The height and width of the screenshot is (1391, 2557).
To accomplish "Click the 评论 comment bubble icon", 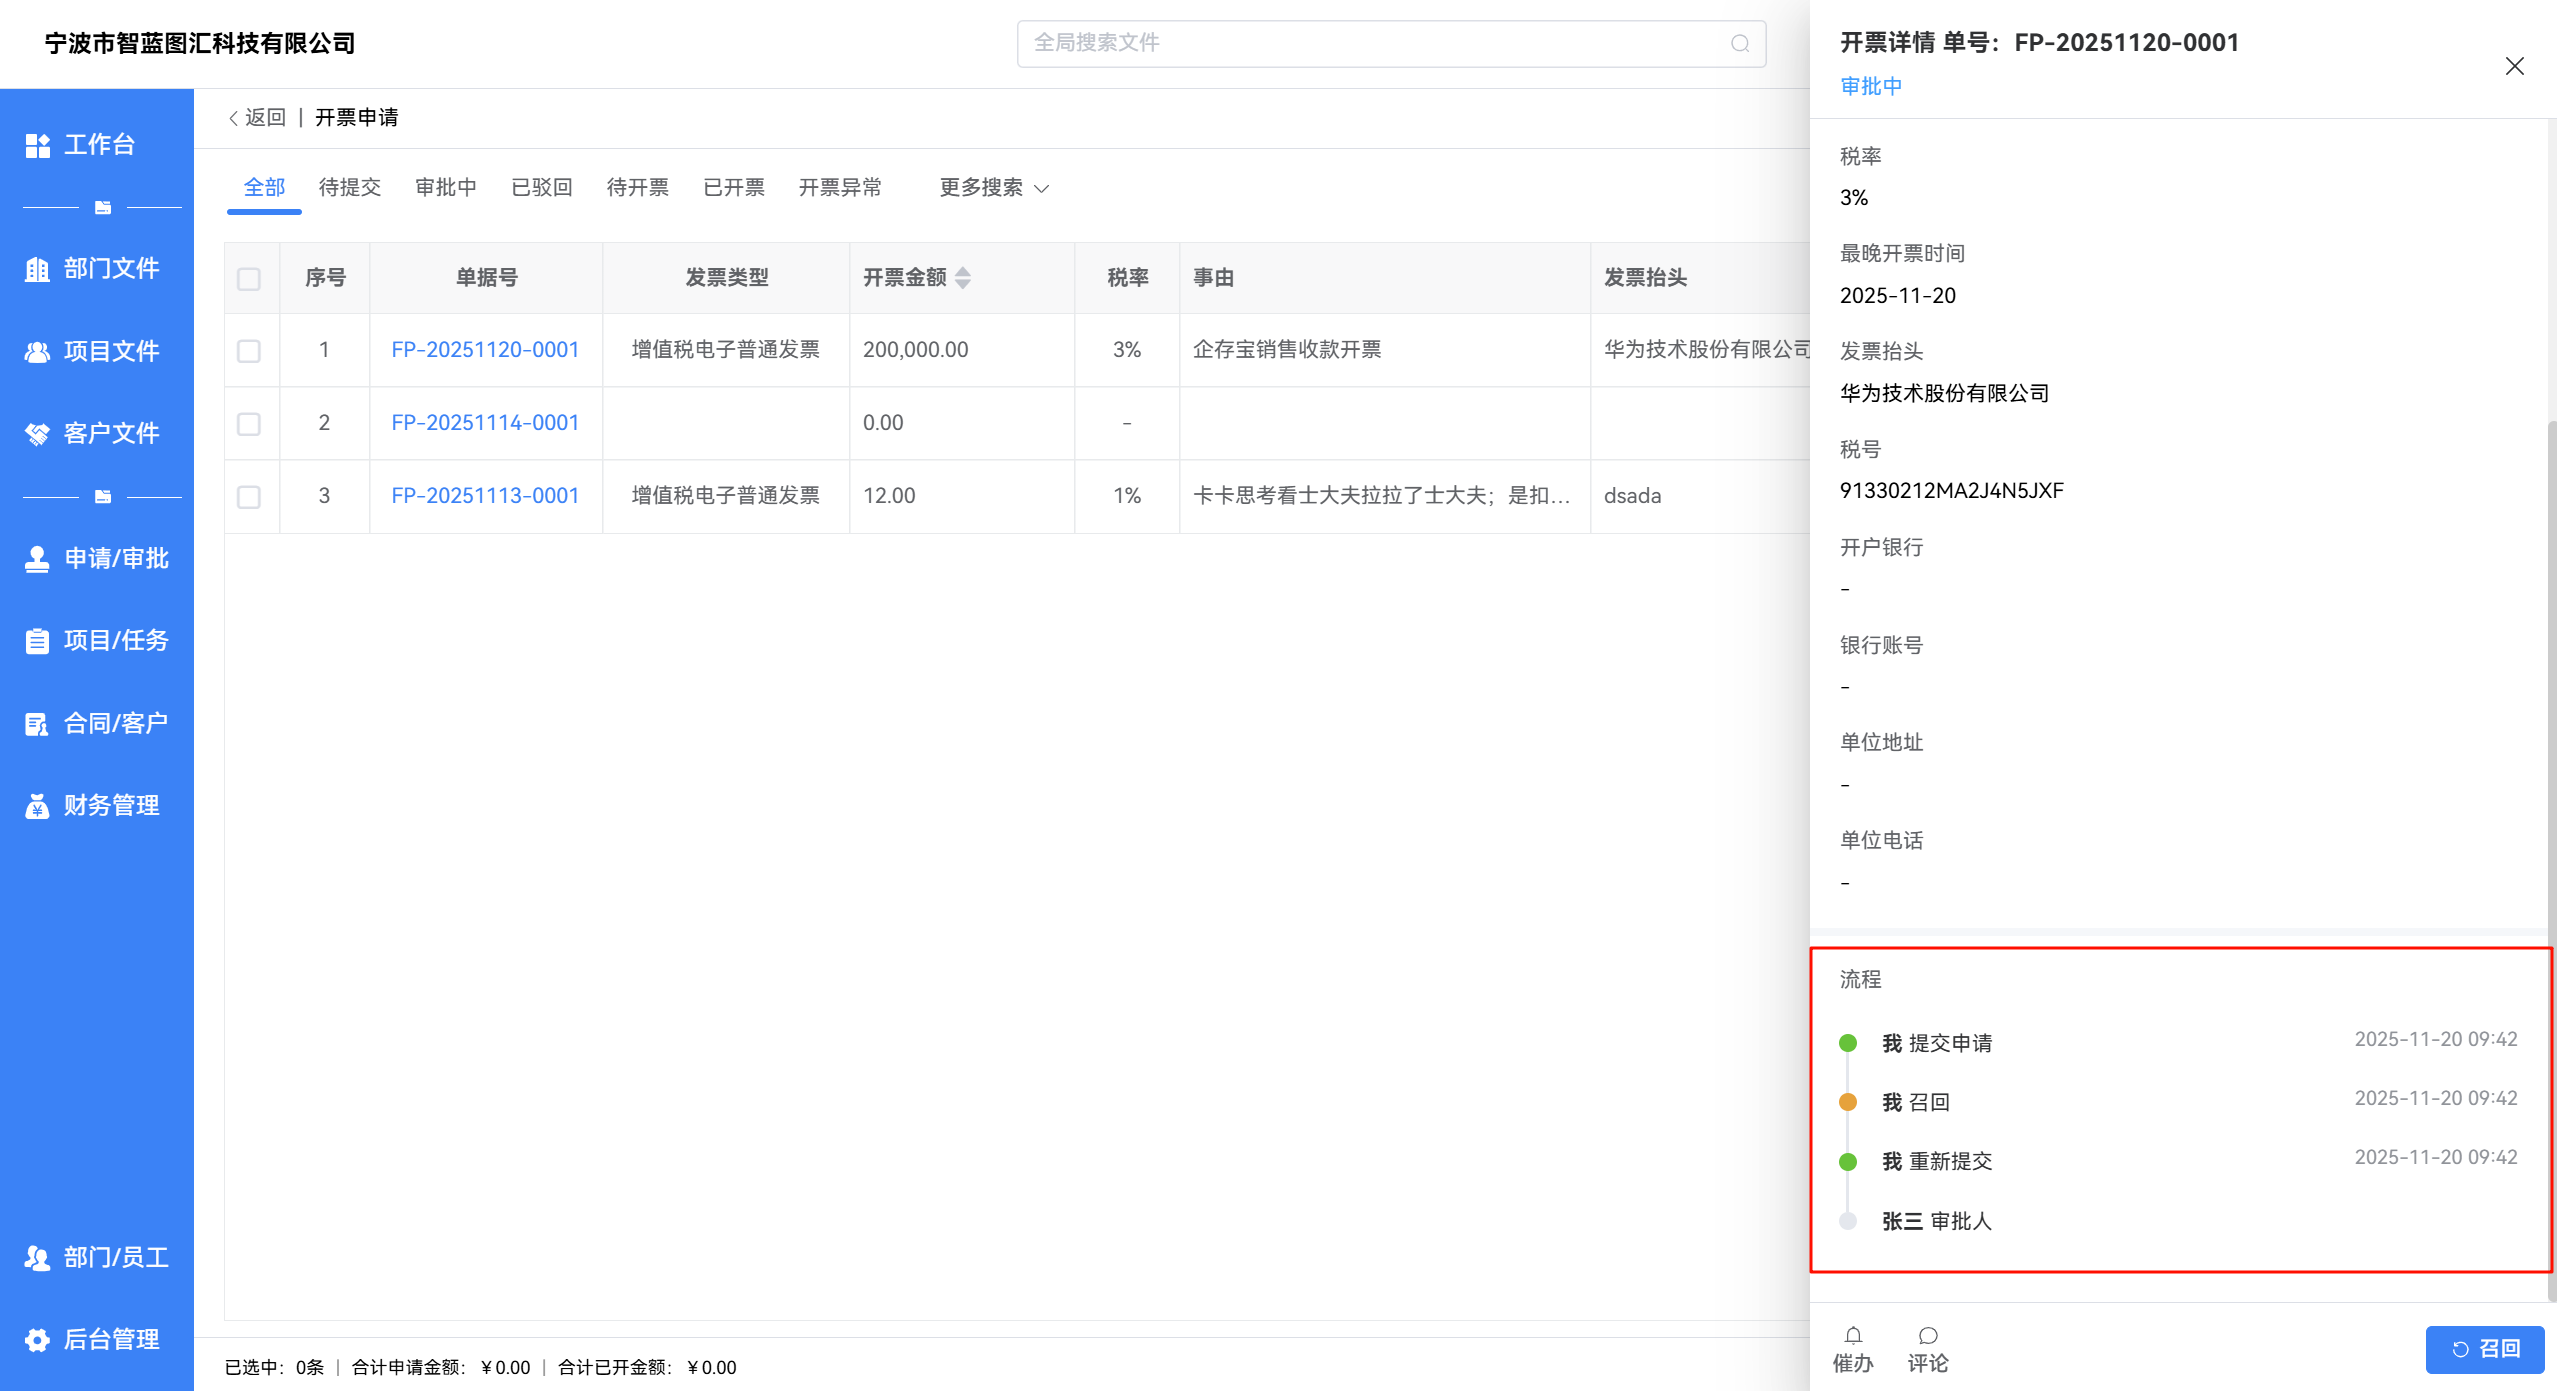I will 1927,1336.
